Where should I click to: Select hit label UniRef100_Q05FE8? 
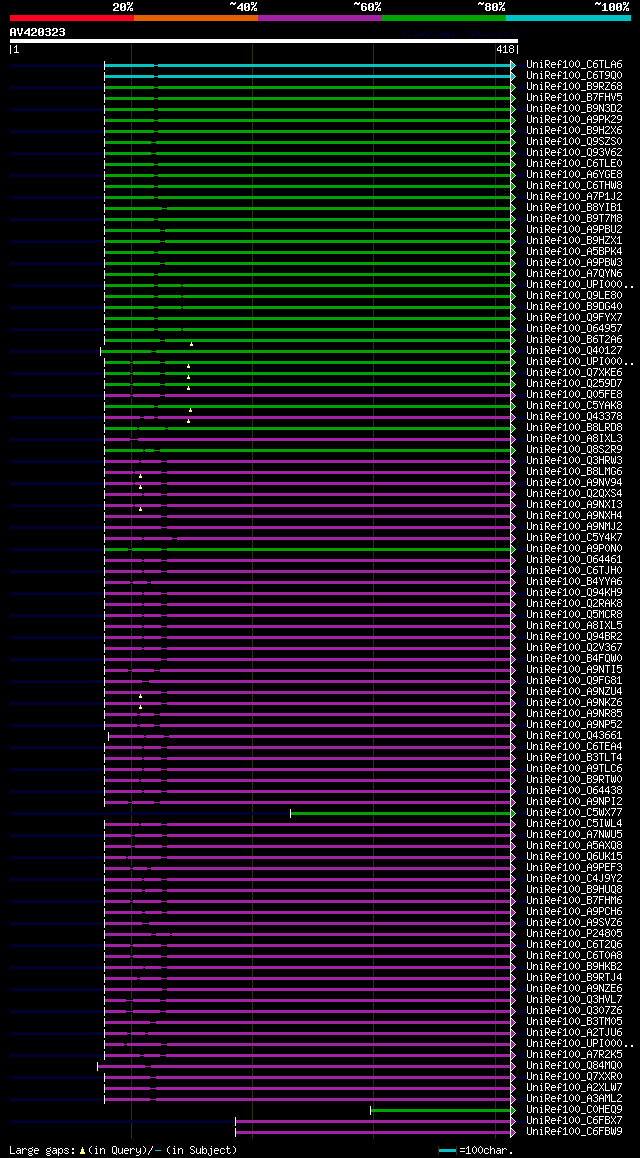click(x=574, y=395)
